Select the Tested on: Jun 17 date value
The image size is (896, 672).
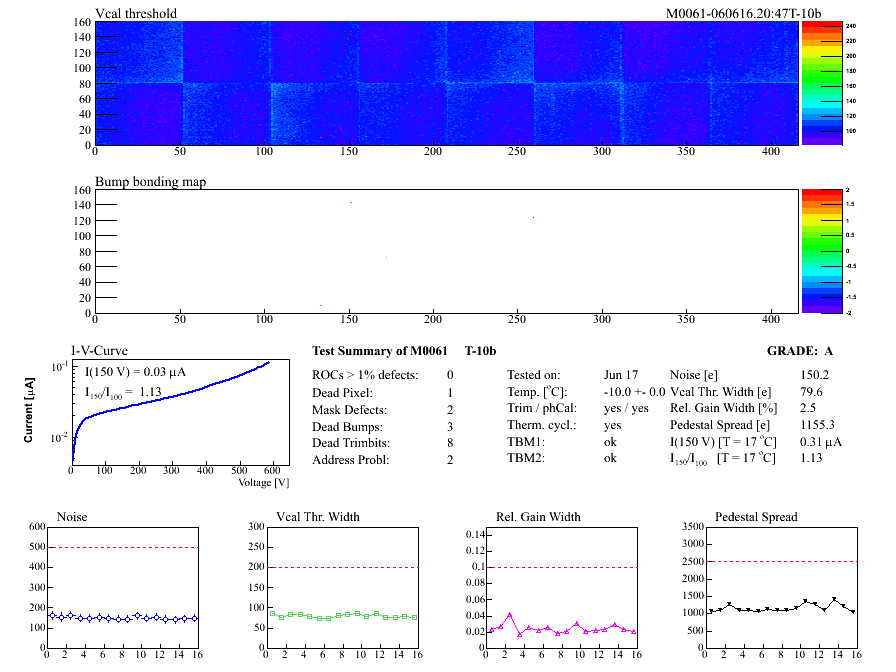coord(620,375)
